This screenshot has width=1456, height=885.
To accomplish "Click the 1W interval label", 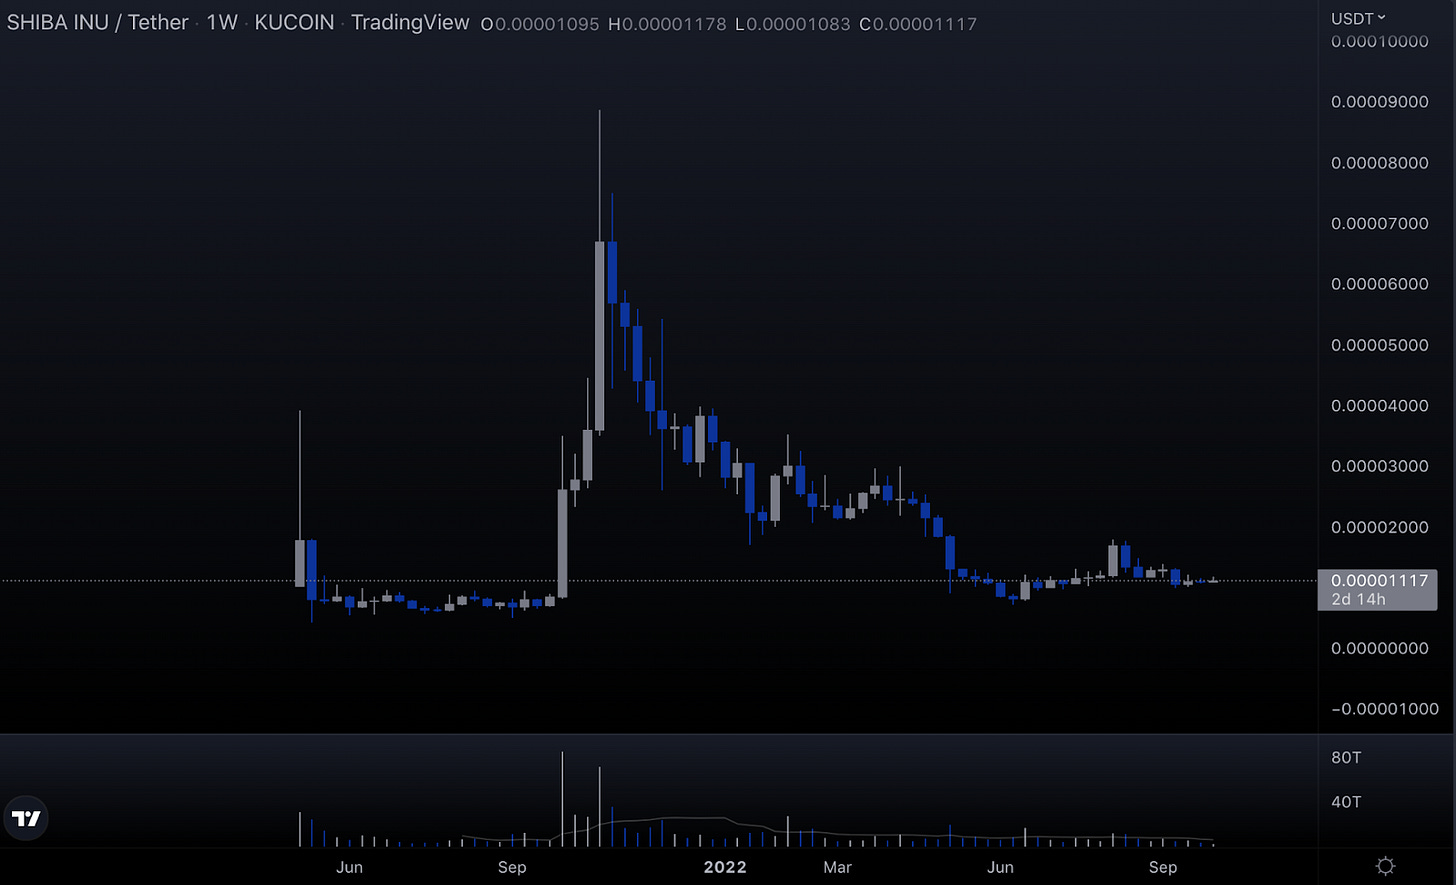I will tap(221, 24).
